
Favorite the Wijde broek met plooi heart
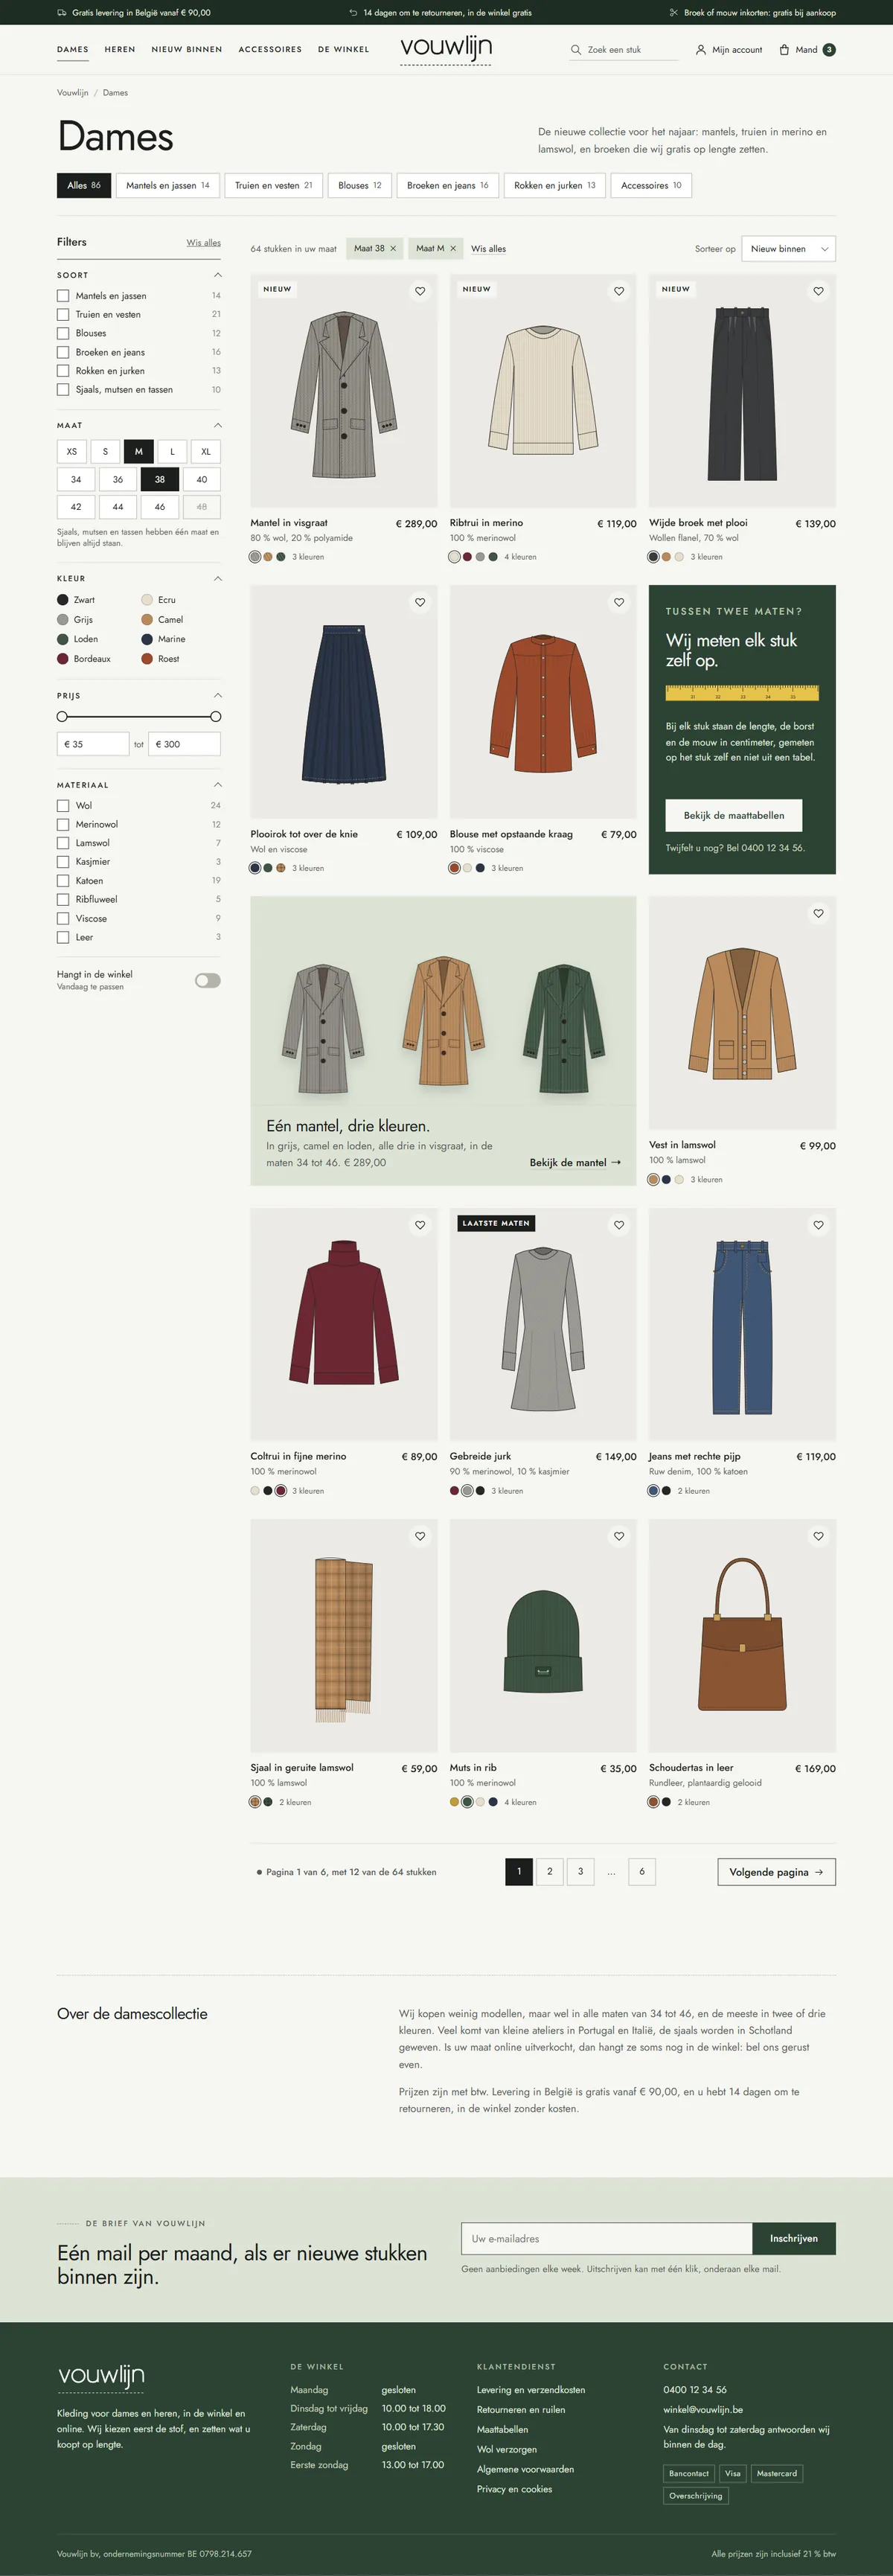(x=818, y=291)
